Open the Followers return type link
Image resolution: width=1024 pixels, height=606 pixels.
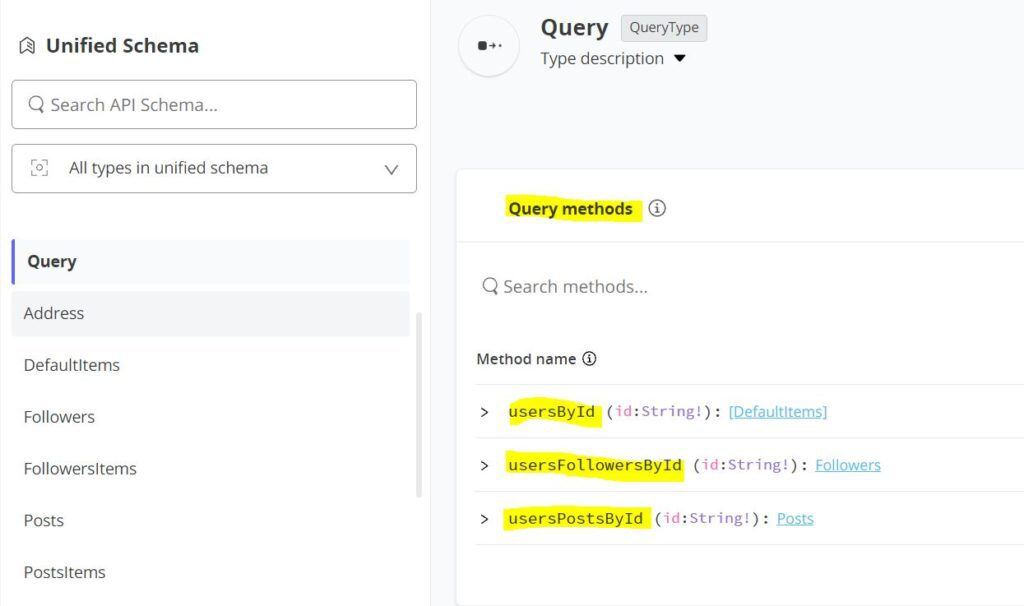coord(847,464)
